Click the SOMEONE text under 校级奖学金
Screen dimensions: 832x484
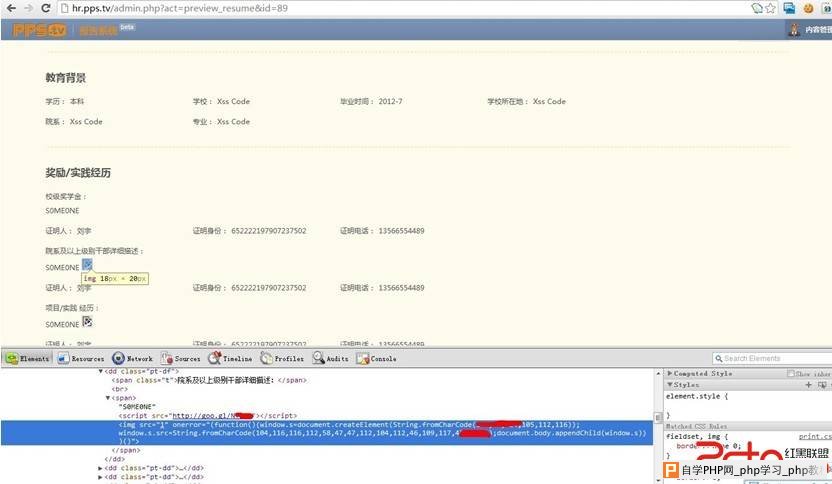click(x=63, y=211)
